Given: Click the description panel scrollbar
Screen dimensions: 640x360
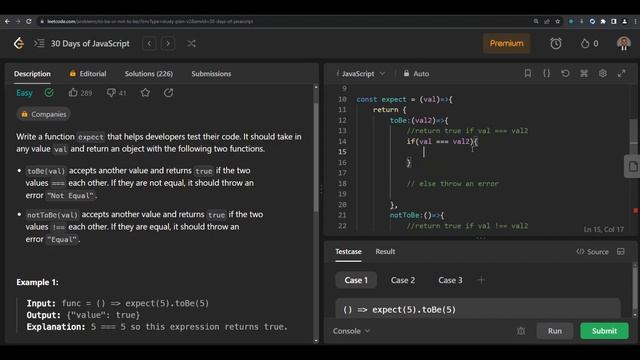Looking at the screenshot, I should coord(316,157).
